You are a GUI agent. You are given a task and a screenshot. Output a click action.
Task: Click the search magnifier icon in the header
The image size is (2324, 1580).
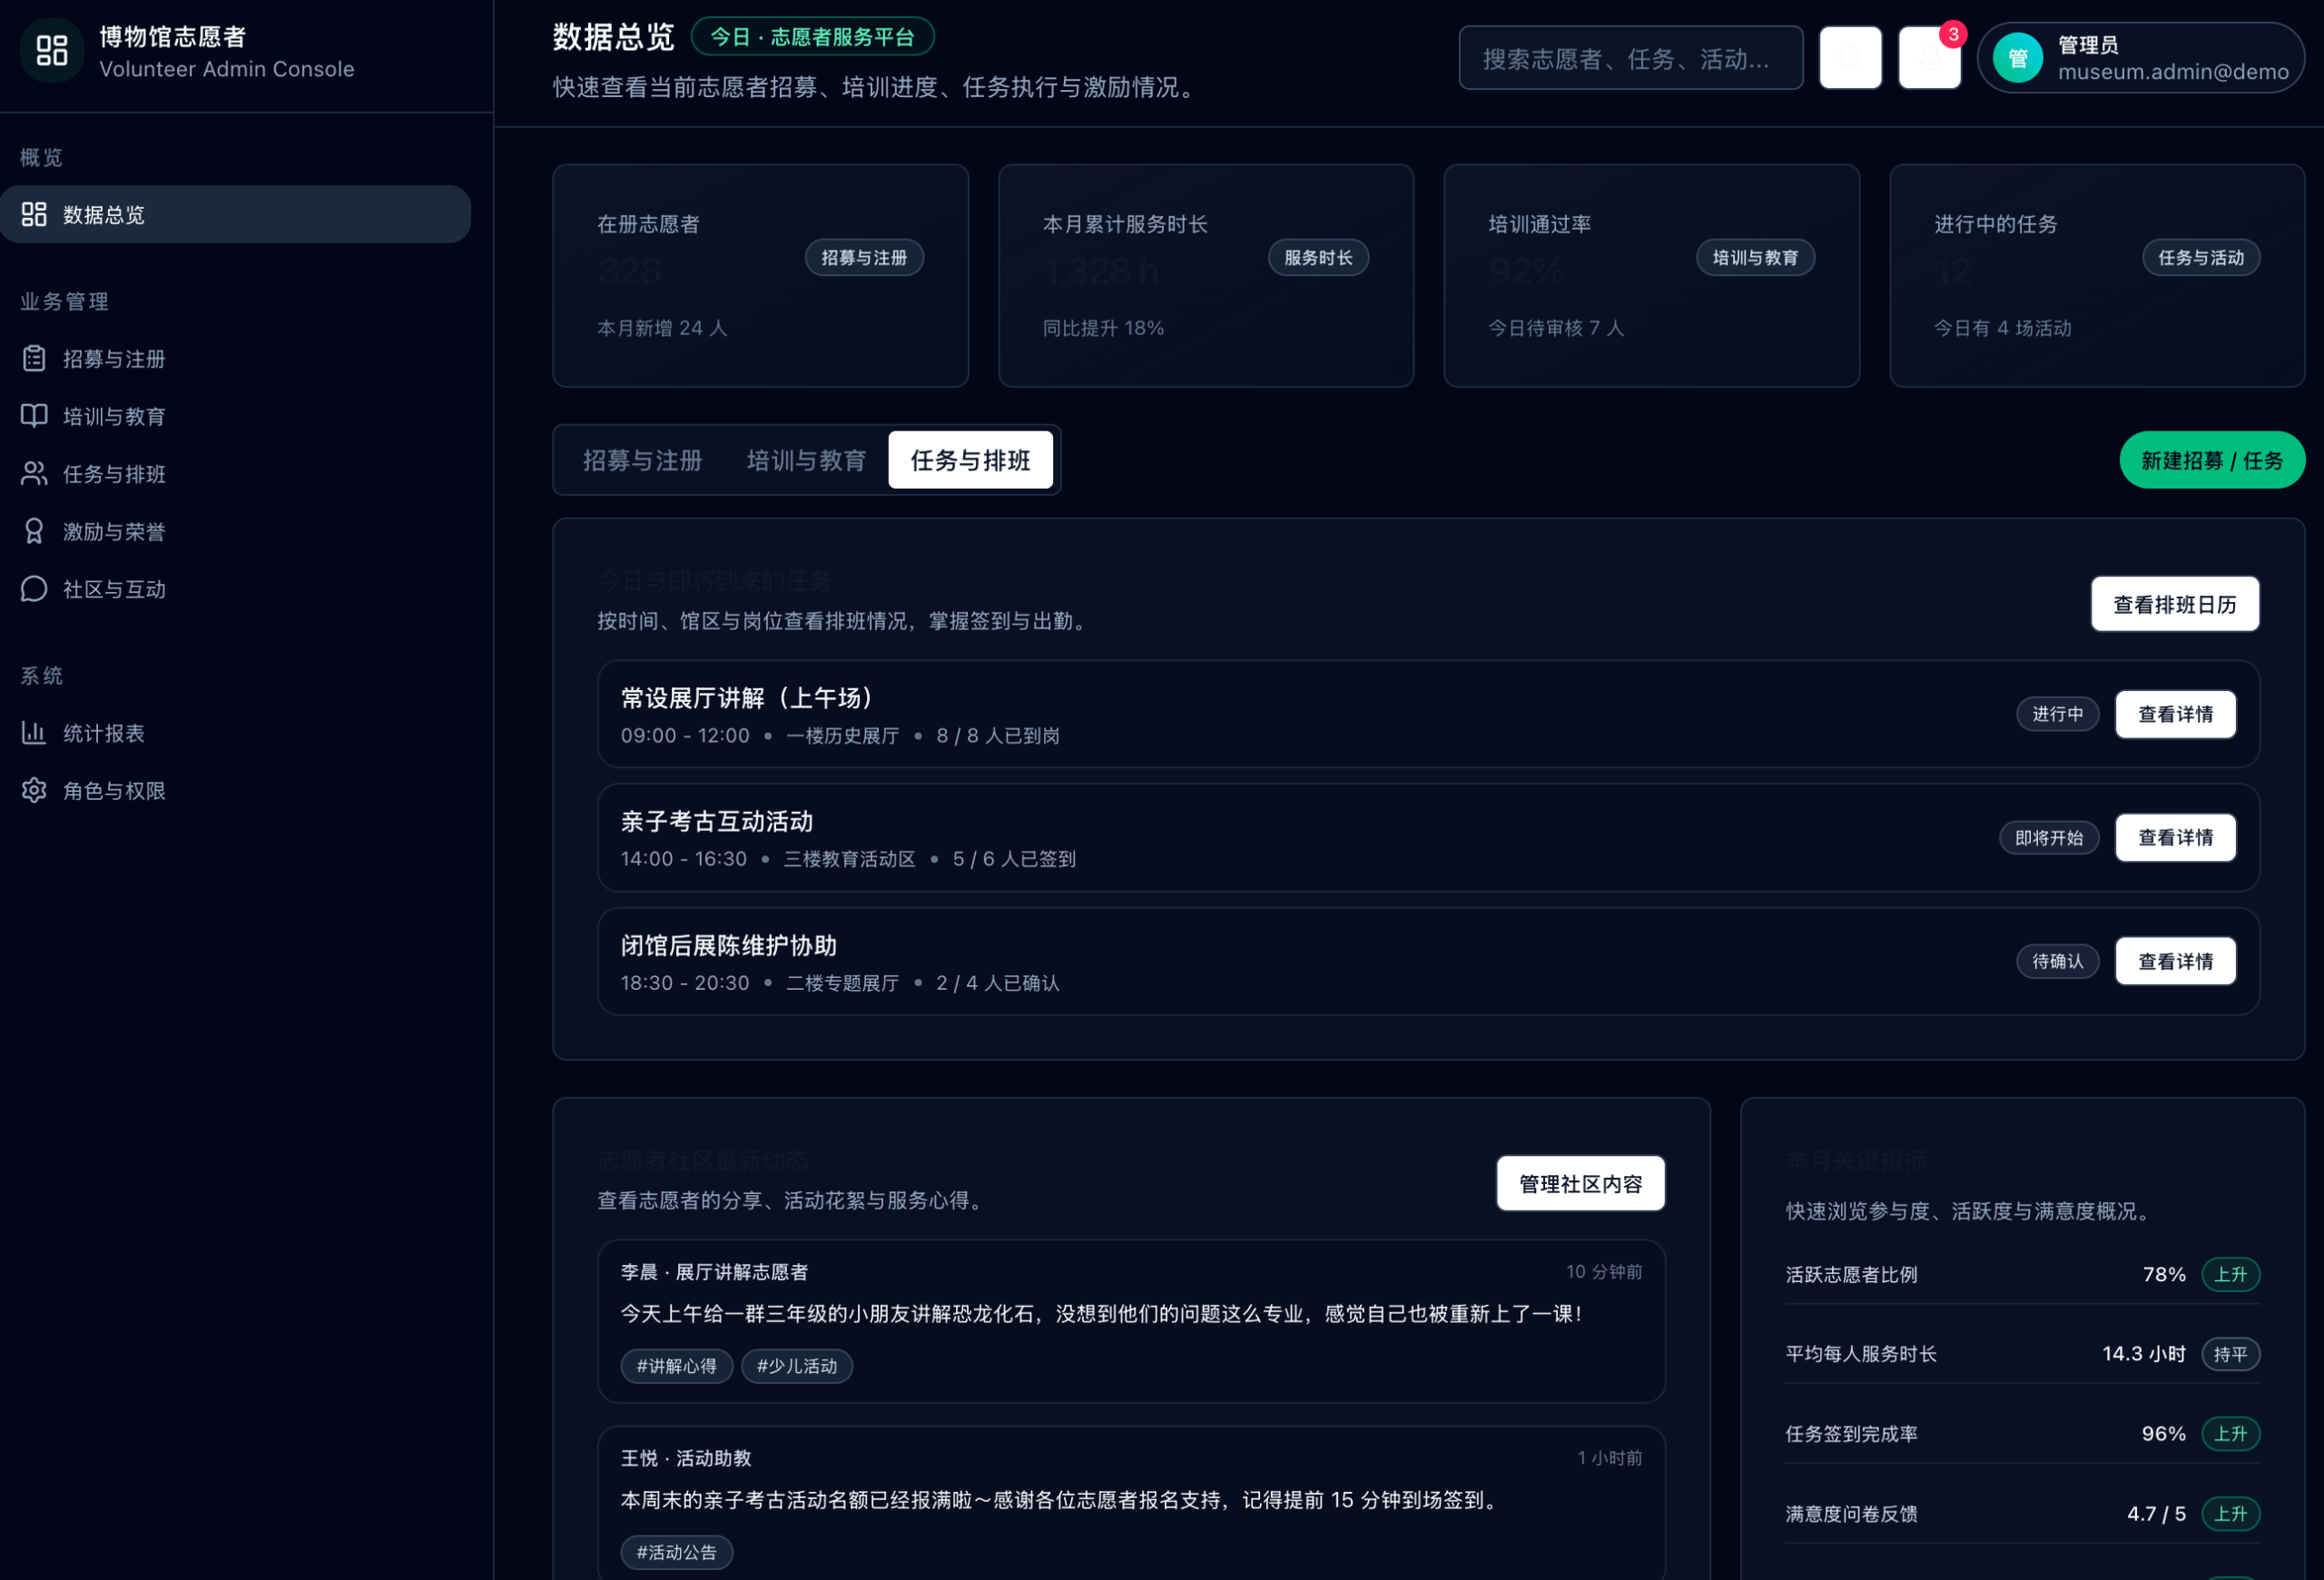[1850, 57]
